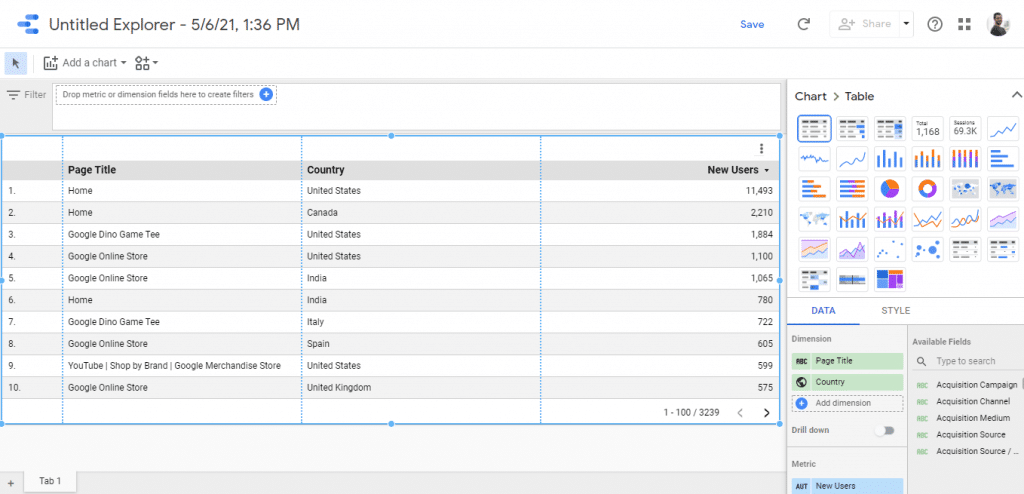Click Add dimension
This screenshot has width=1024, height=494.
click(848, 403)
